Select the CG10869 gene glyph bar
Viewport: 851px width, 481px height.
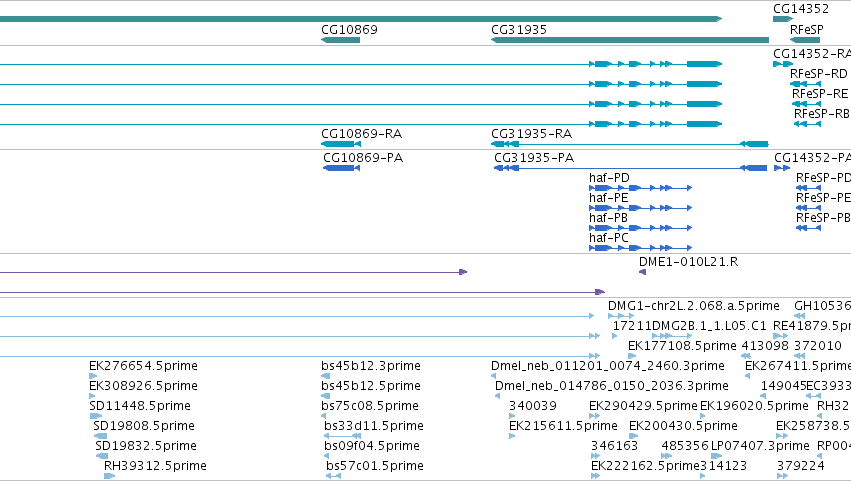[340, 40]
